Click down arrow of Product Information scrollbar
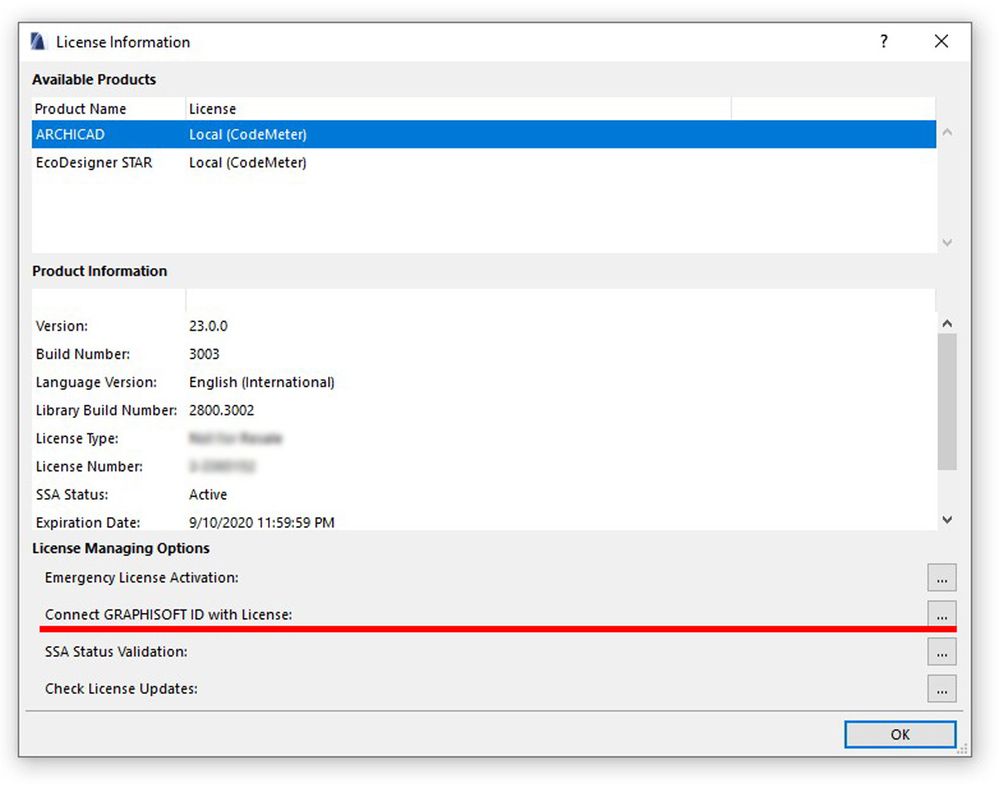The width and height of the screenshot is (999, 787). click(x=947, y=520)
